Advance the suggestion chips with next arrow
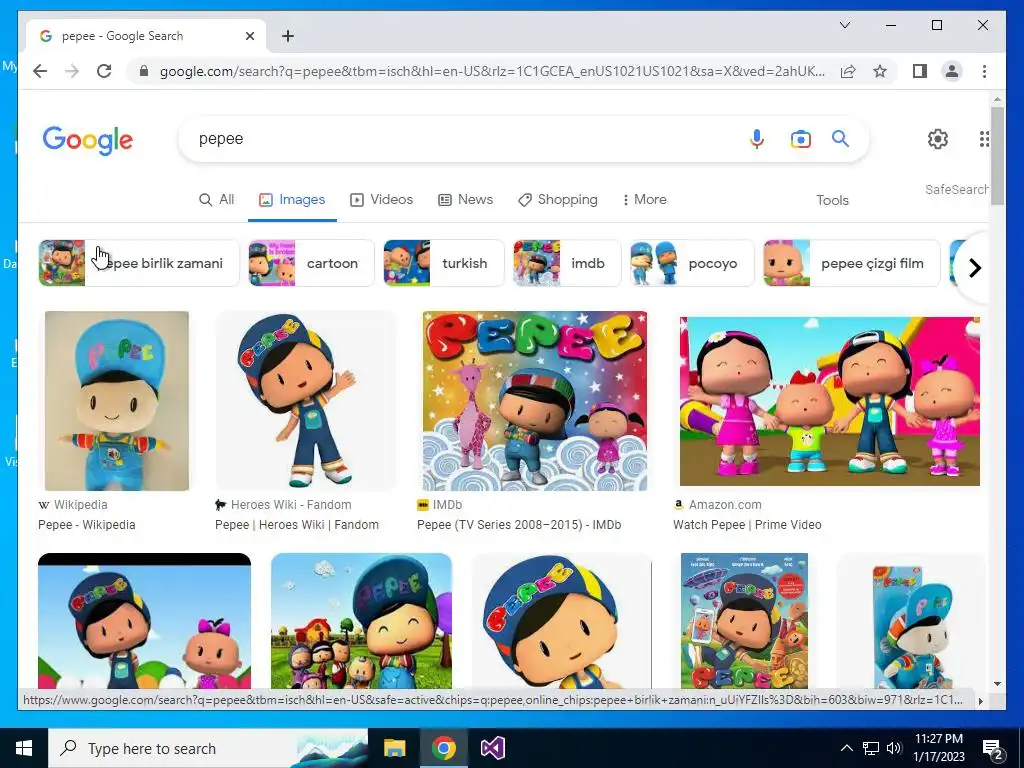 point(974,268)
